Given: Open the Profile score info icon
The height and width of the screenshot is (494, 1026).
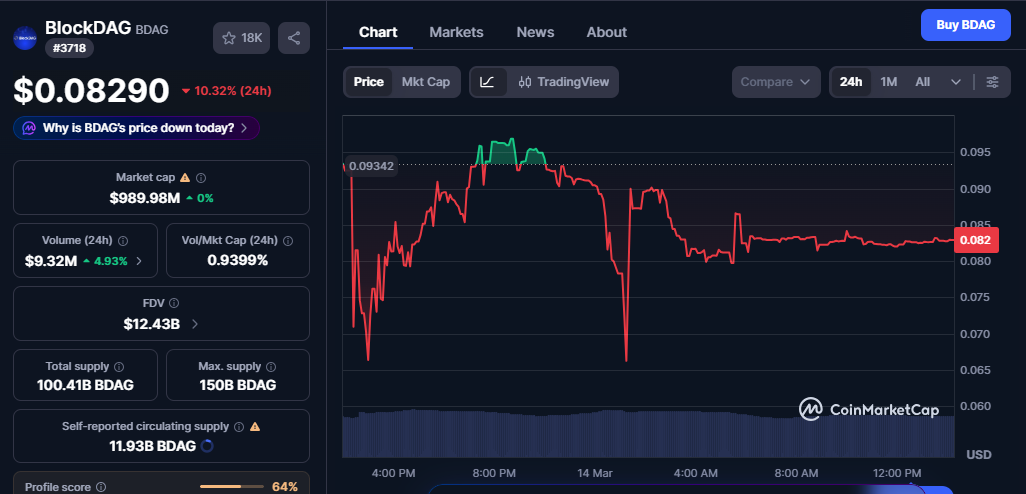Looking at the screenshot, I should click(x=101, y=487).
